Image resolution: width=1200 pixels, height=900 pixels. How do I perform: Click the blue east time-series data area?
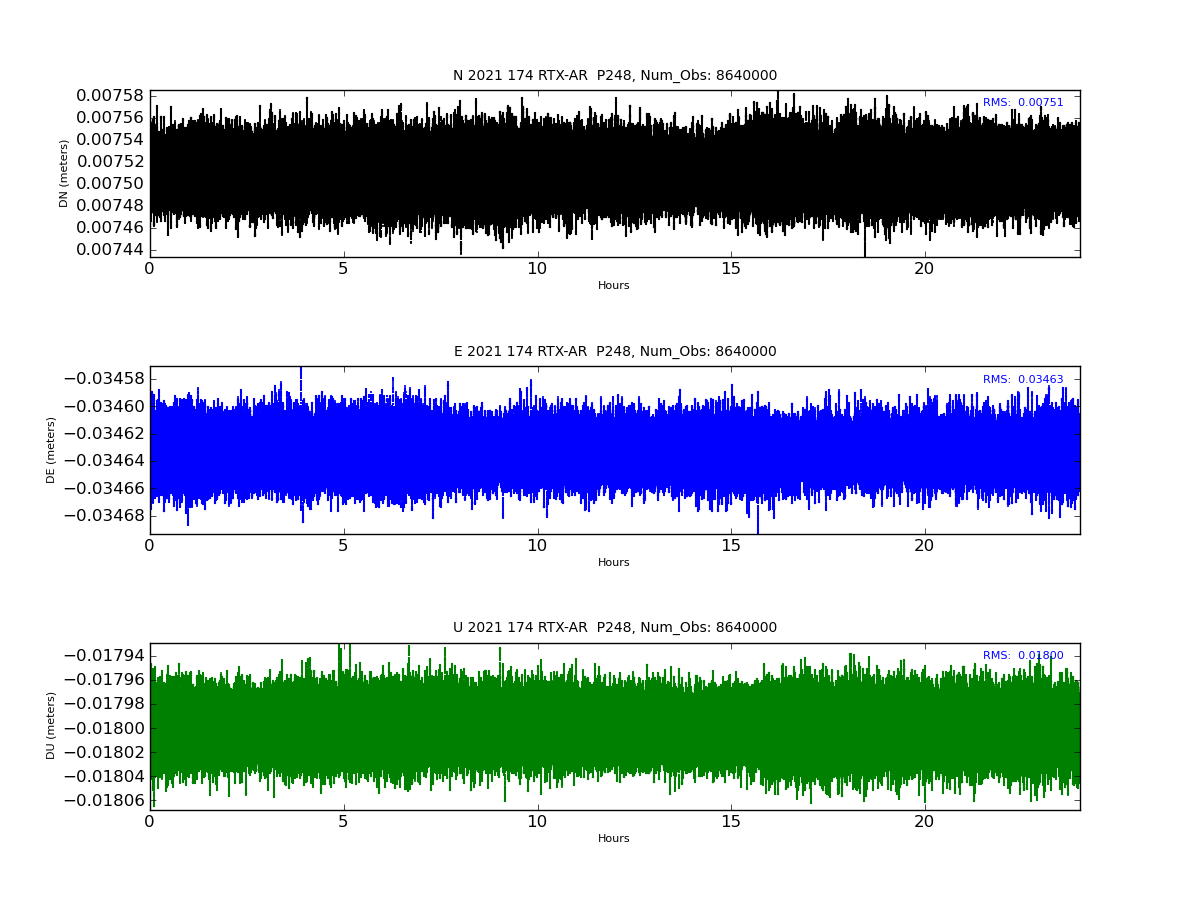point(614,450)
